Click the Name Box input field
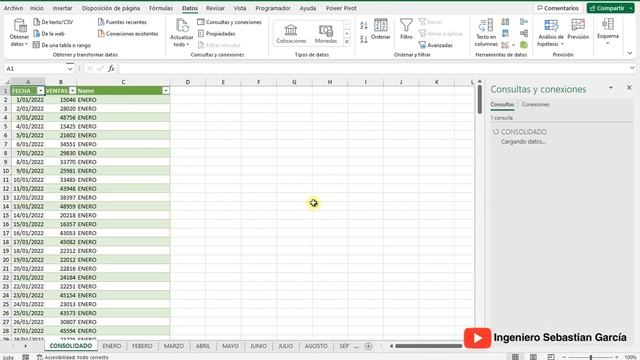 pyautogui.click(x=35, y=69)
